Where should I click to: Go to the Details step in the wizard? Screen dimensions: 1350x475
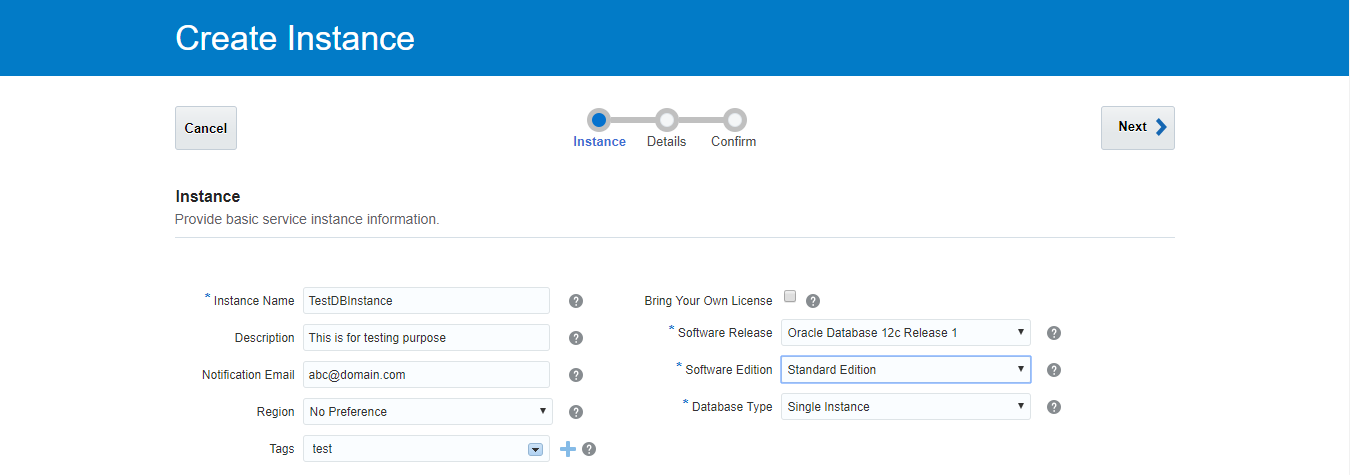pyautogui.click(x=667, y=120)
